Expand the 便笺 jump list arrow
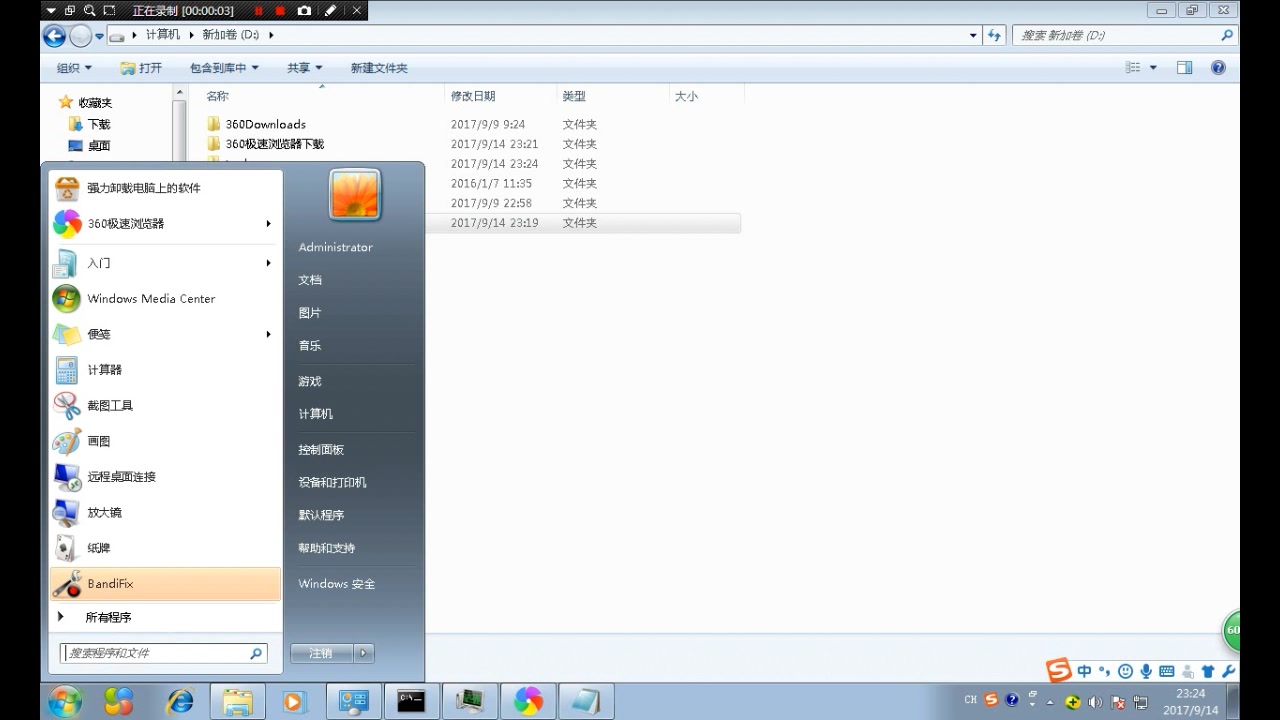 tap(268, 334)
